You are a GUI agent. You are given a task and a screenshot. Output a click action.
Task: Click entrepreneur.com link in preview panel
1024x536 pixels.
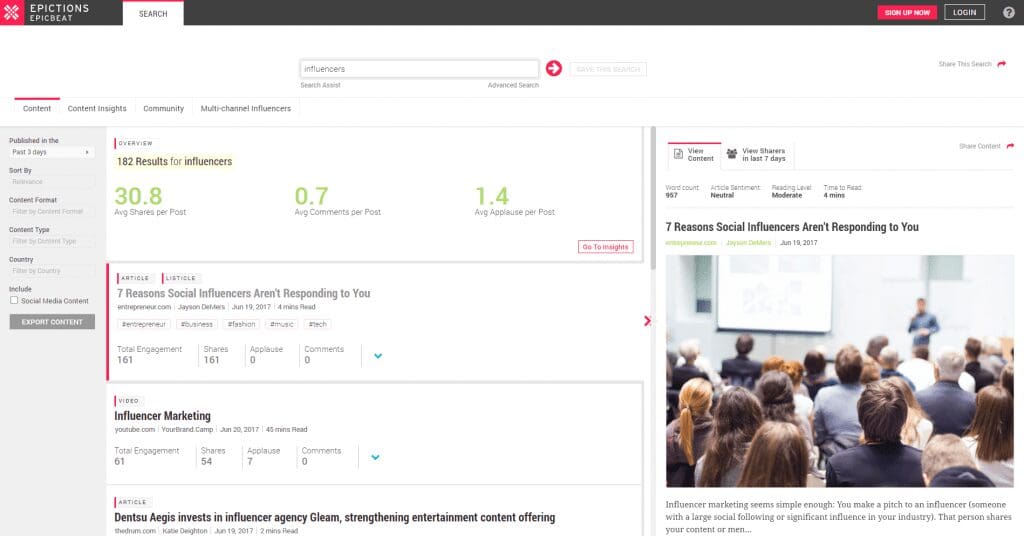[x=691, y=243]
